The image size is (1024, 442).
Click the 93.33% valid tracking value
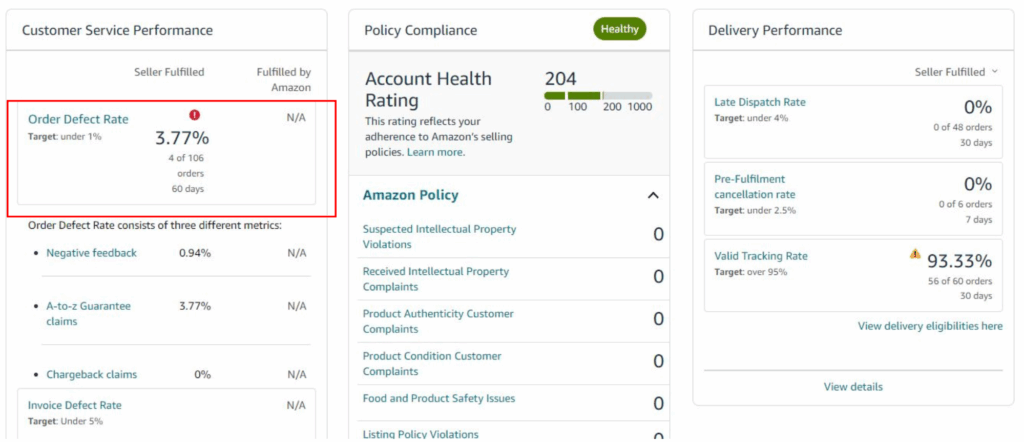click(959, 261)
